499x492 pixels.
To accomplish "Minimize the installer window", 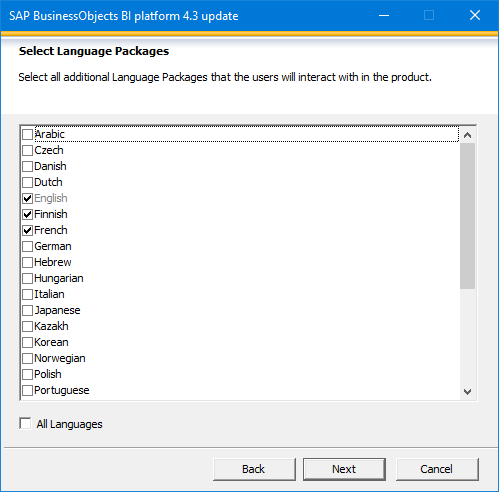I will [x=384, y=15].
